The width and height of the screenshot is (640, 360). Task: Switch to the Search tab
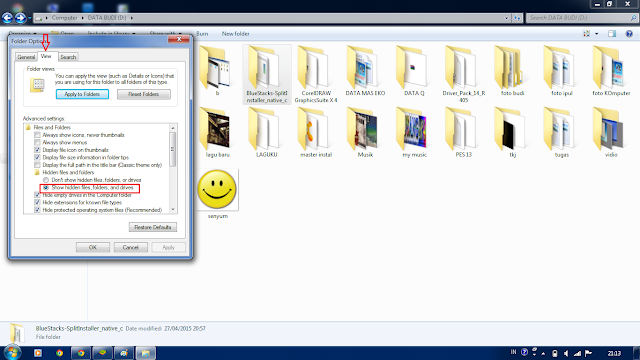[68, 57]
